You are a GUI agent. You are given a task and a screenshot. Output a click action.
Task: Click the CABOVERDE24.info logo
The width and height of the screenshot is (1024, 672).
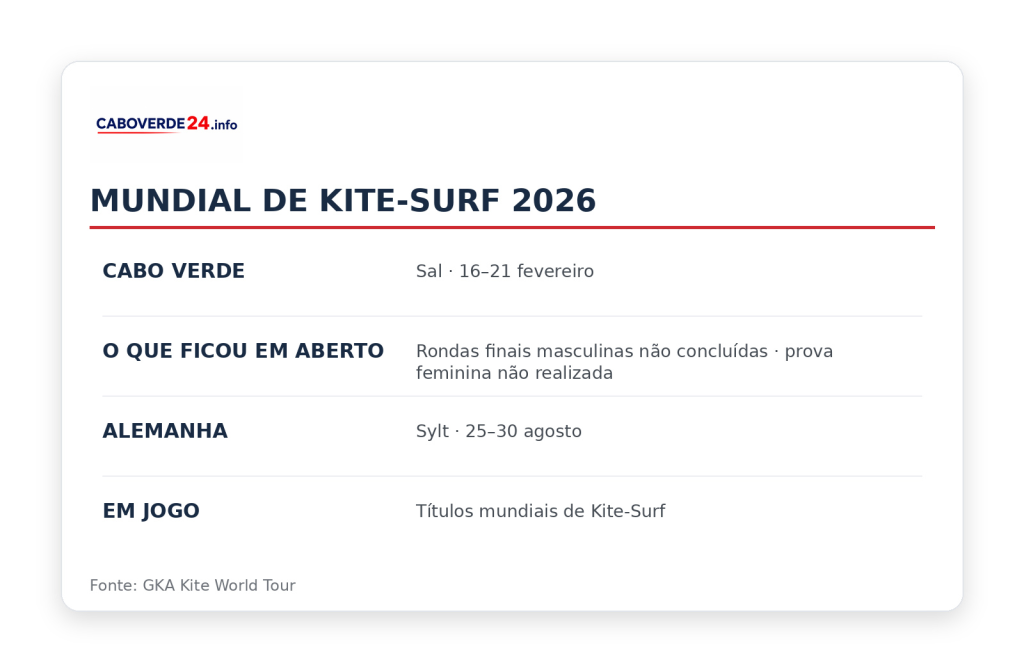pyautogui.click(x=167, y=124)
